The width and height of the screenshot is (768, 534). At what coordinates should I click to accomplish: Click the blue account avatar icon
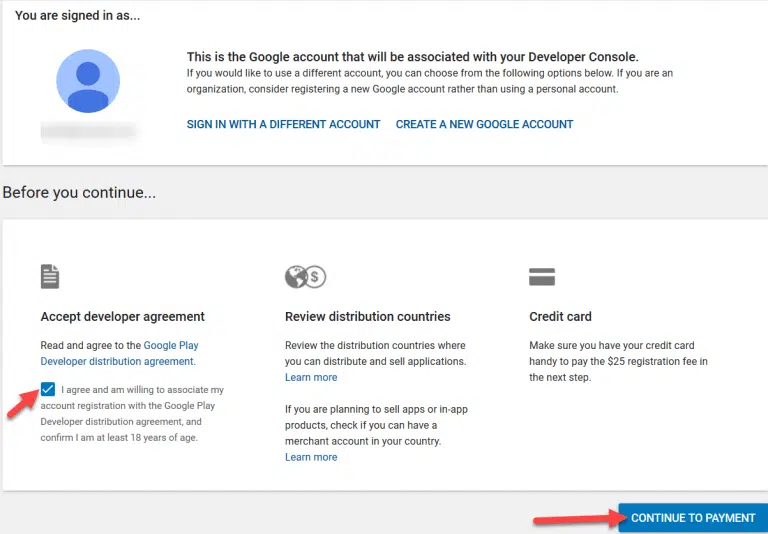[x=88, y=81]
